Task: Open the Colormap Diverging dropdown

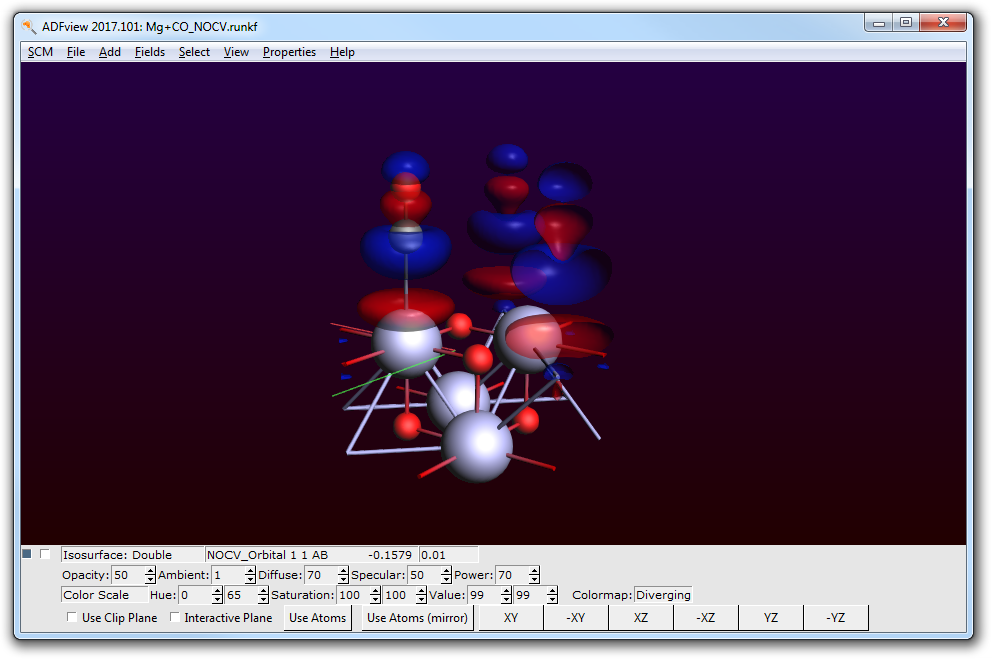Action: tap(662, 594)
